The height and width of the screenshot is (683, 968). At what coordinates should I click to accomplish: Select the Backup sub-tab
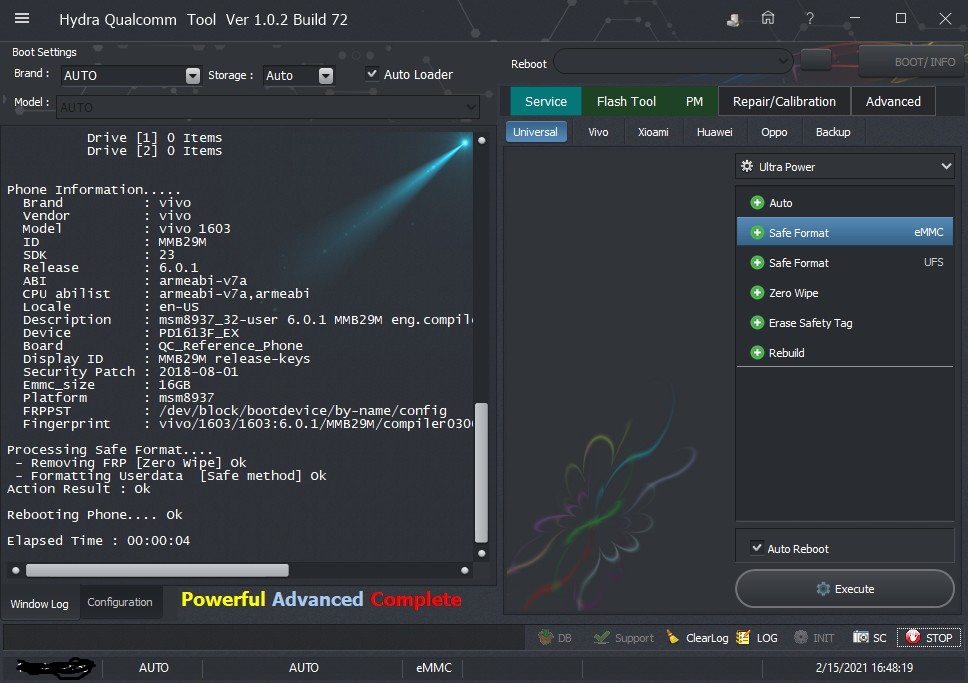click(833, 132)
